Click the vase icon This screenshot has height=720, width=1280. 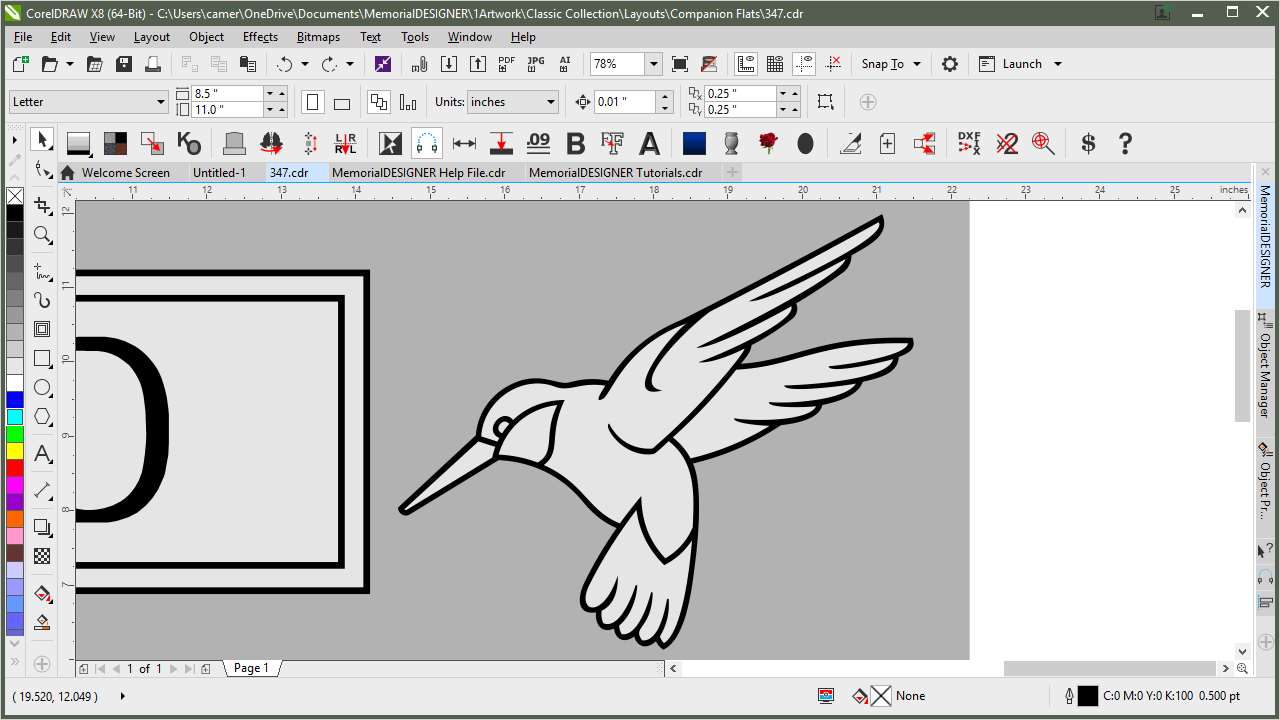point(731,143)
